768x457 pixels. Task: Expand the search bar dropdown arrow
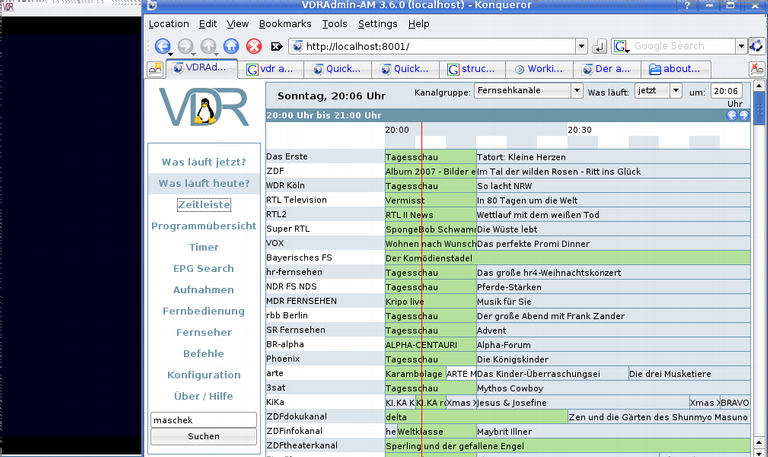tap(741, 47)
